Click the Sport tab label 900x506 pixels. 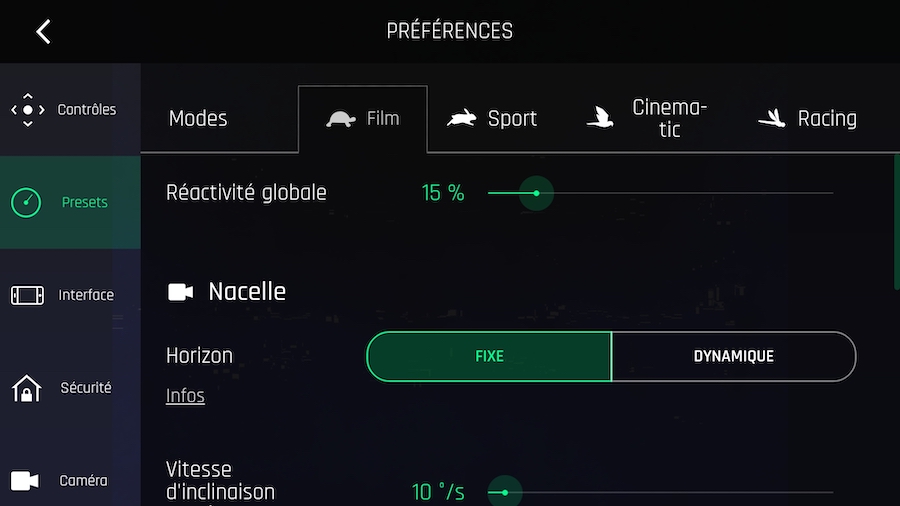coord(512,119)
